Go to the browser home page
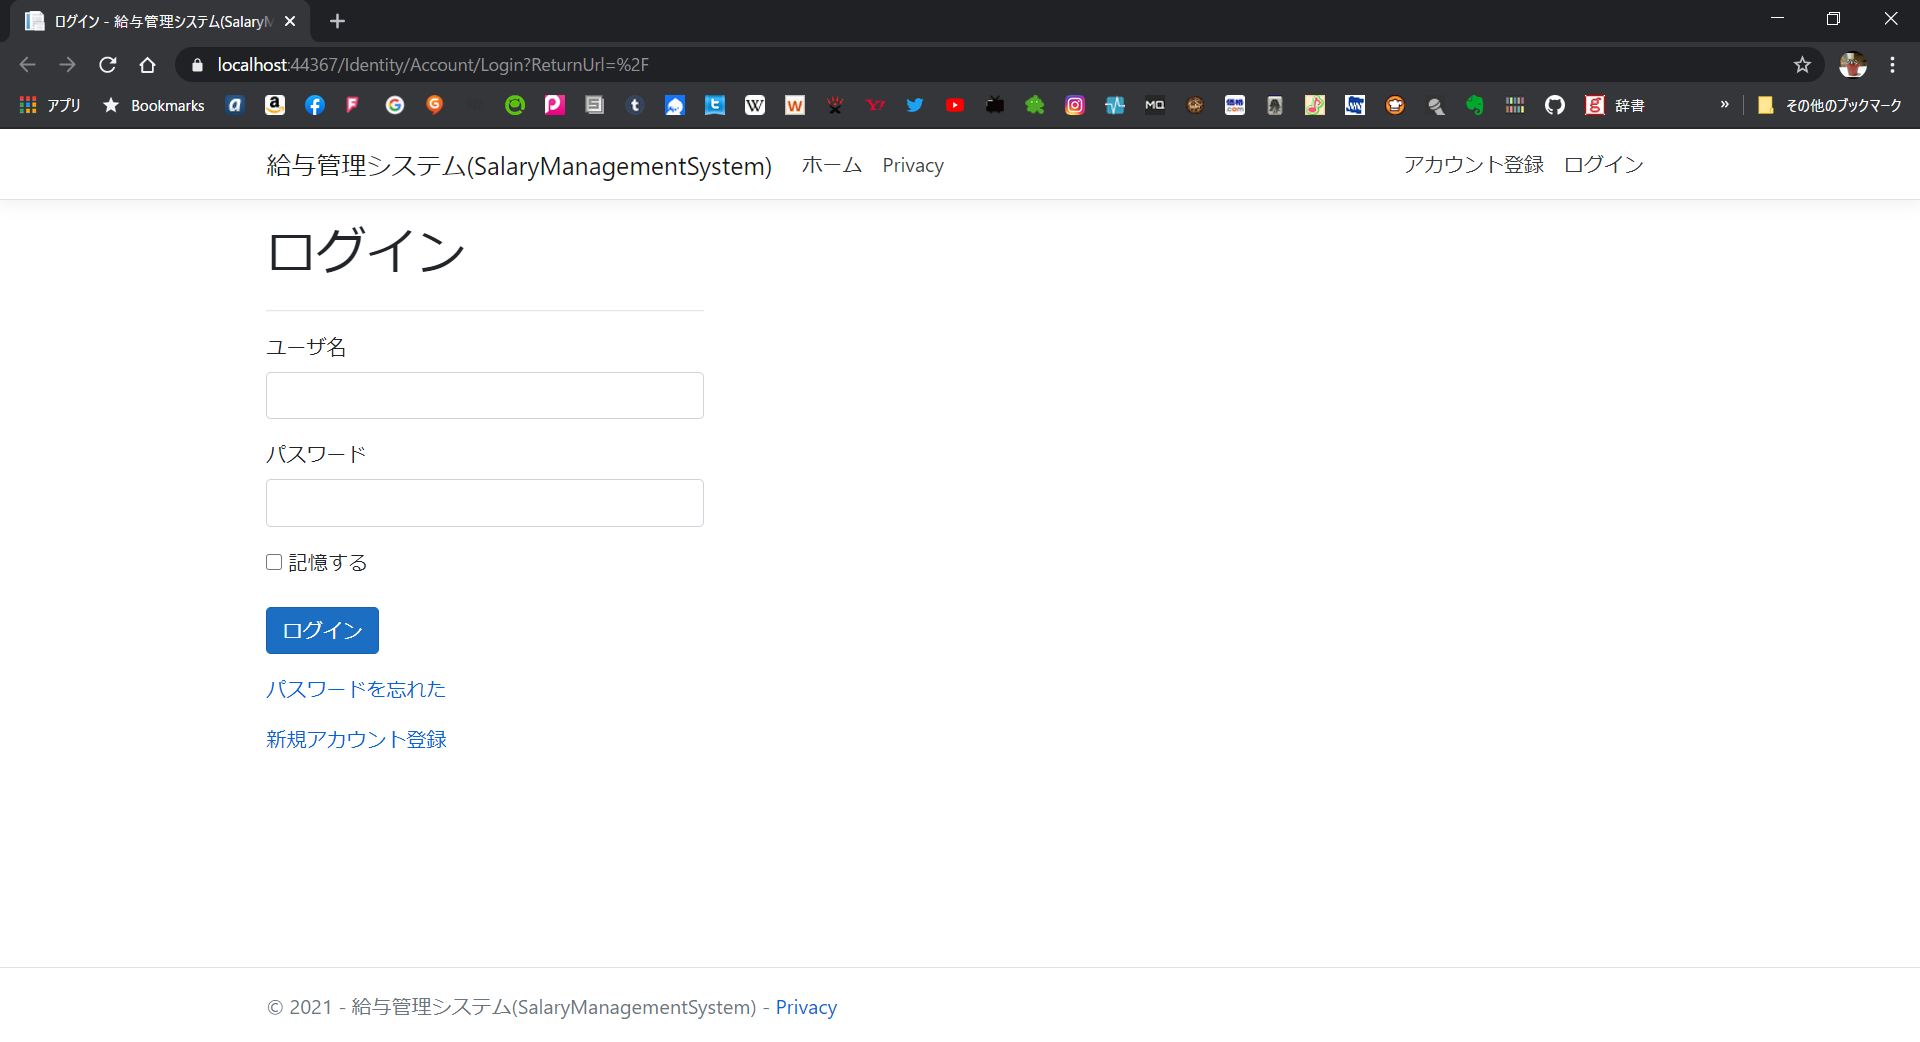This screenshot has width=1920, height=1042. click(x=147, y=65)
